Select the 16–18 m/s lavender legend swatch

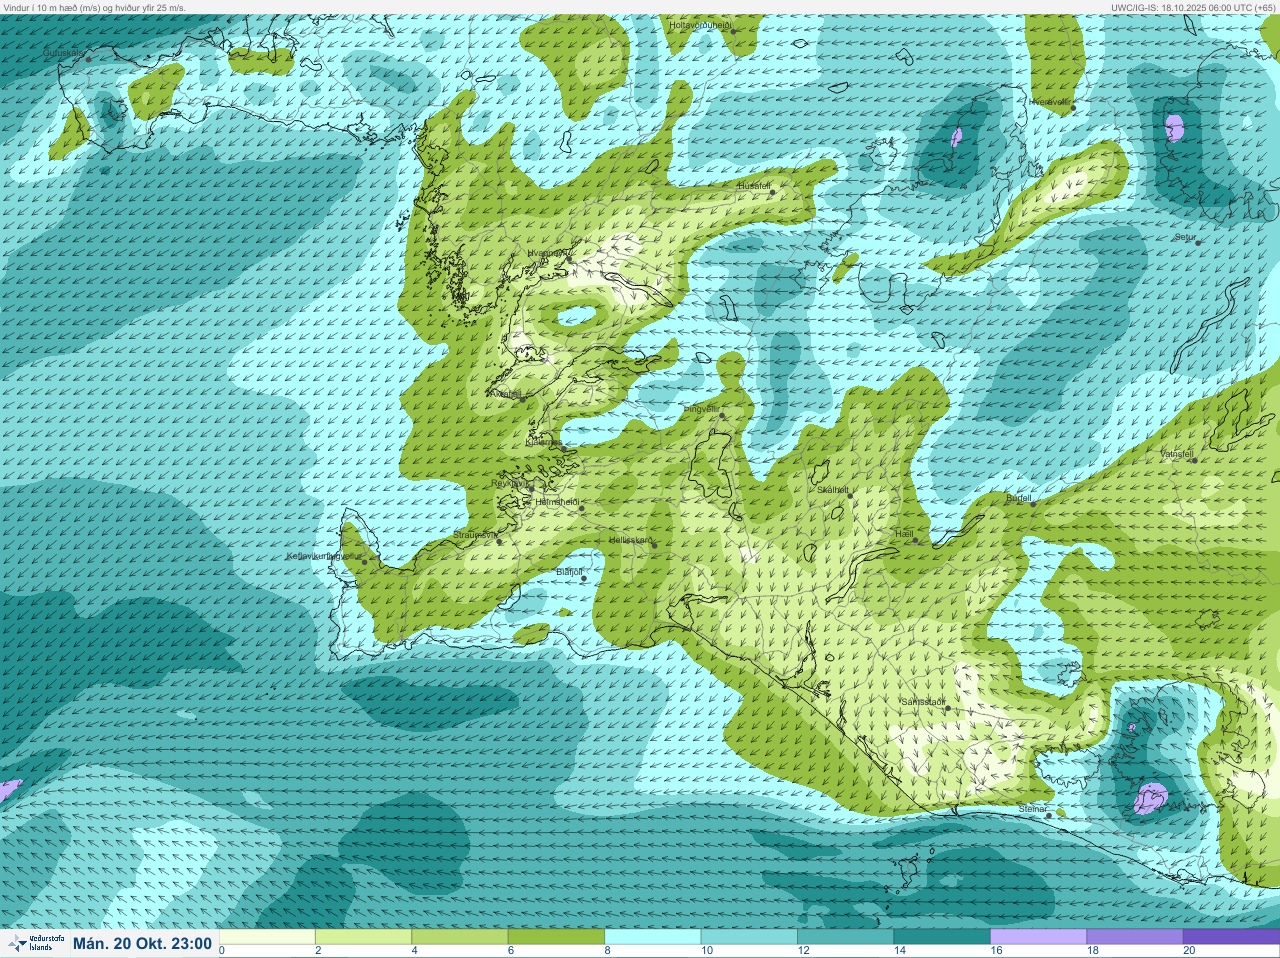click(x=1039, y=937)
